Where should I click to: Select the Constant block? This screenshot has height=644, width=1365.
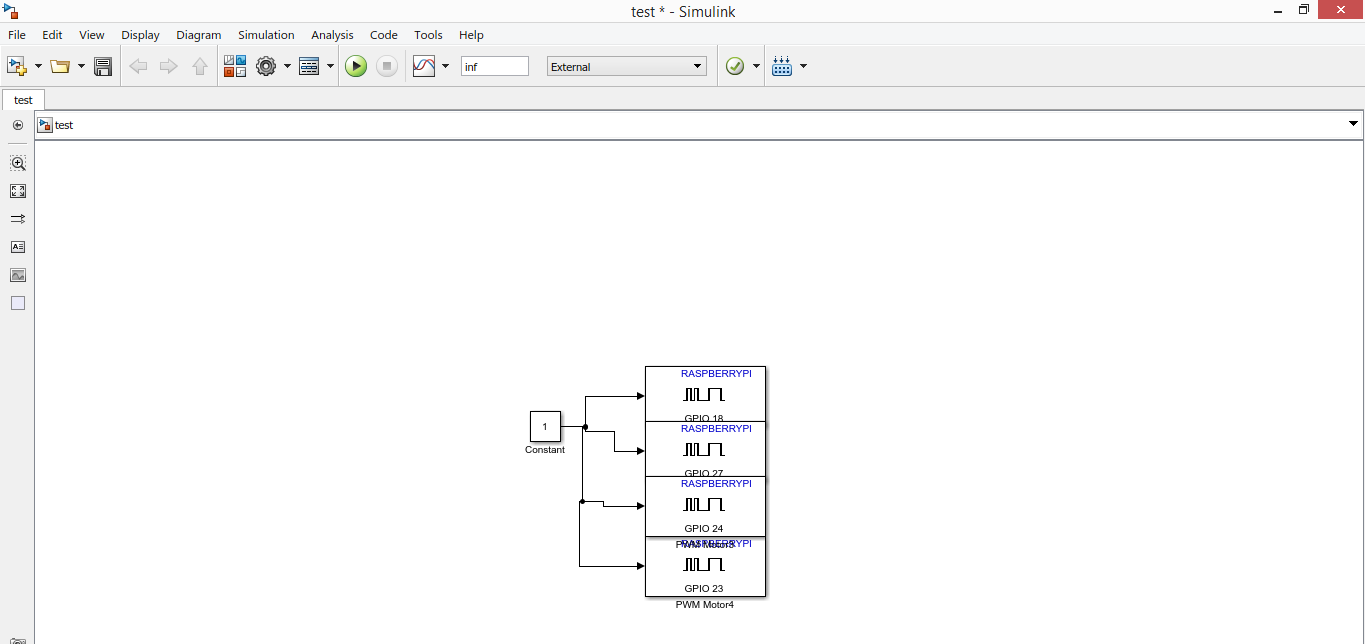pos(545,427)
